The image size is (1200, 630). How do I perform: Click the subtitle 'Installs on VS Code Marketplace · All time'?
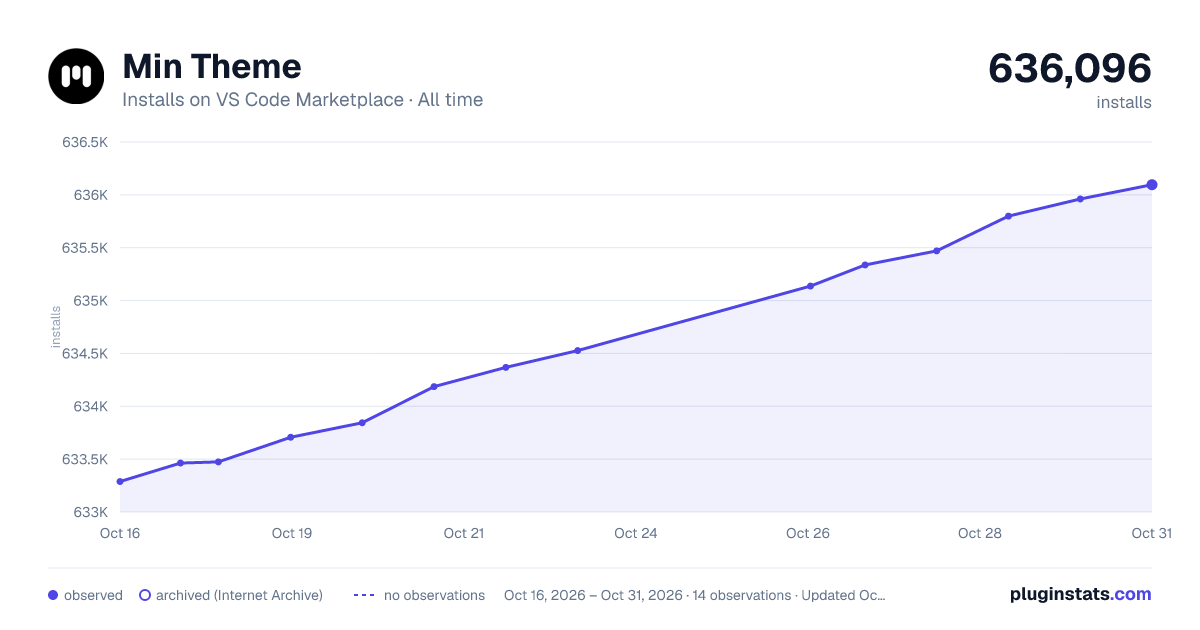(303, 100)
